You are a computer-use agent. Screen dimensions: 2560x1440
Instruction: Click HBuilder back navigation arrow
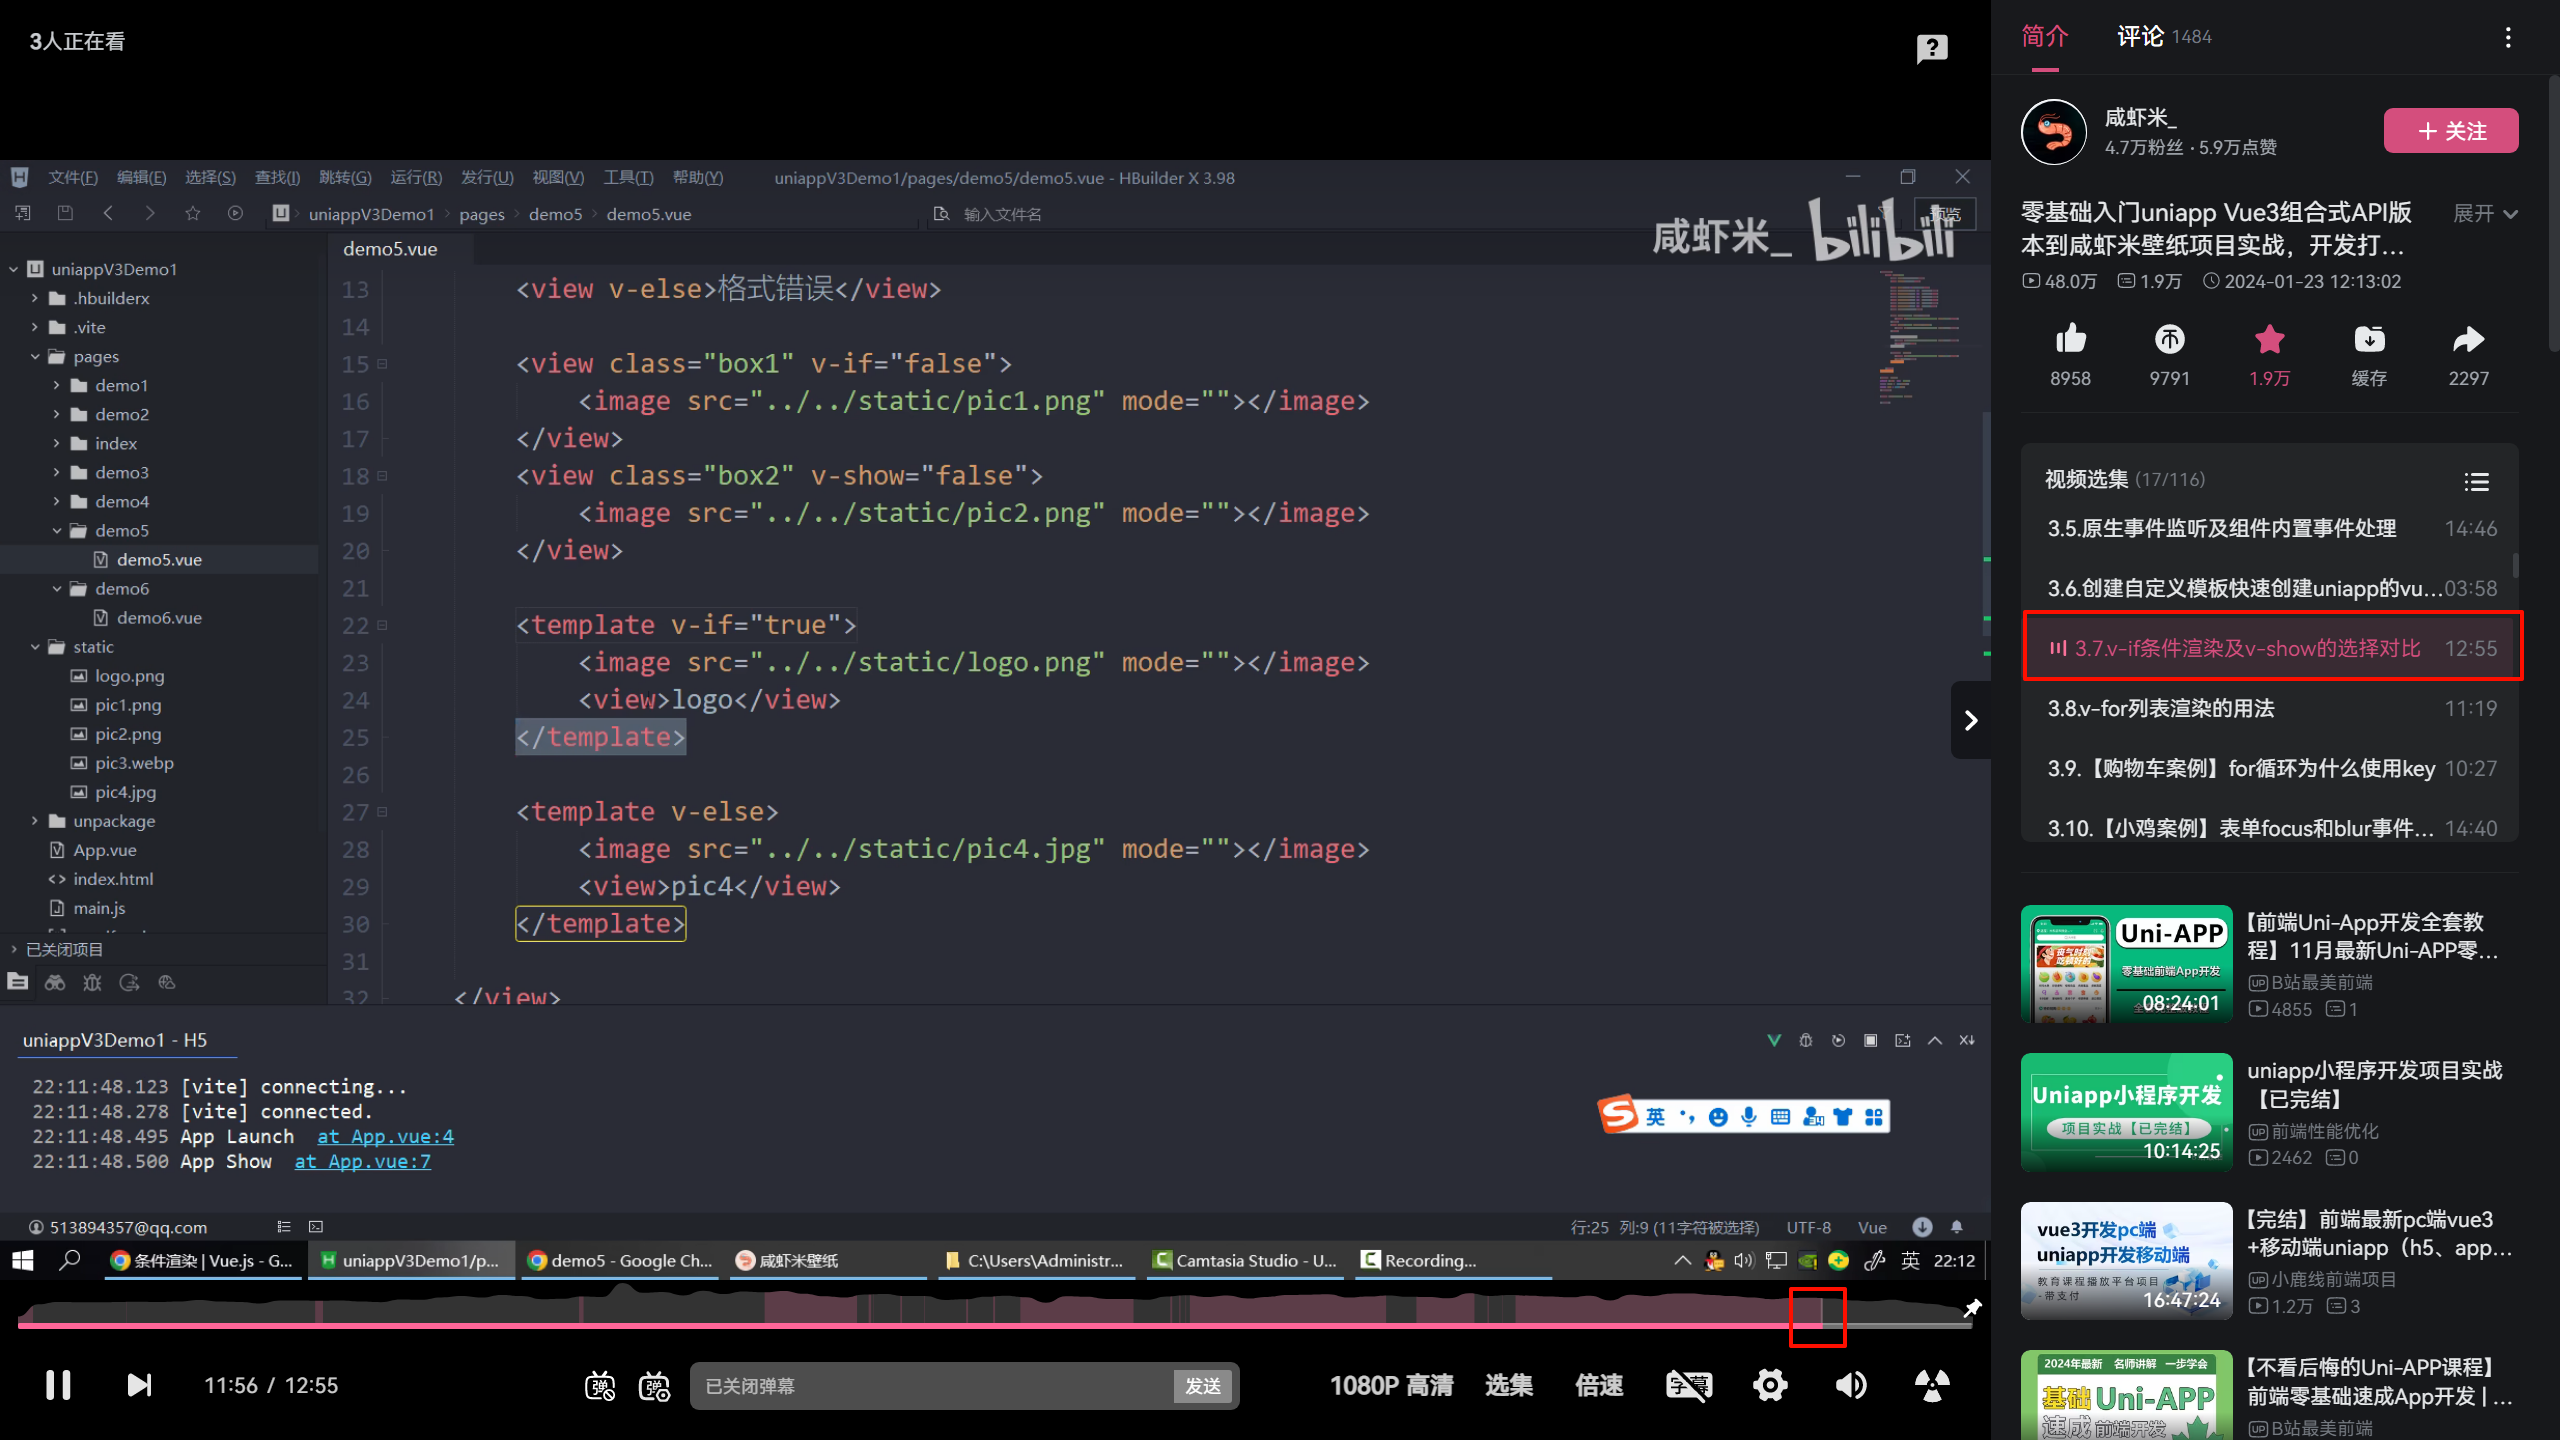tap(108, 213)
